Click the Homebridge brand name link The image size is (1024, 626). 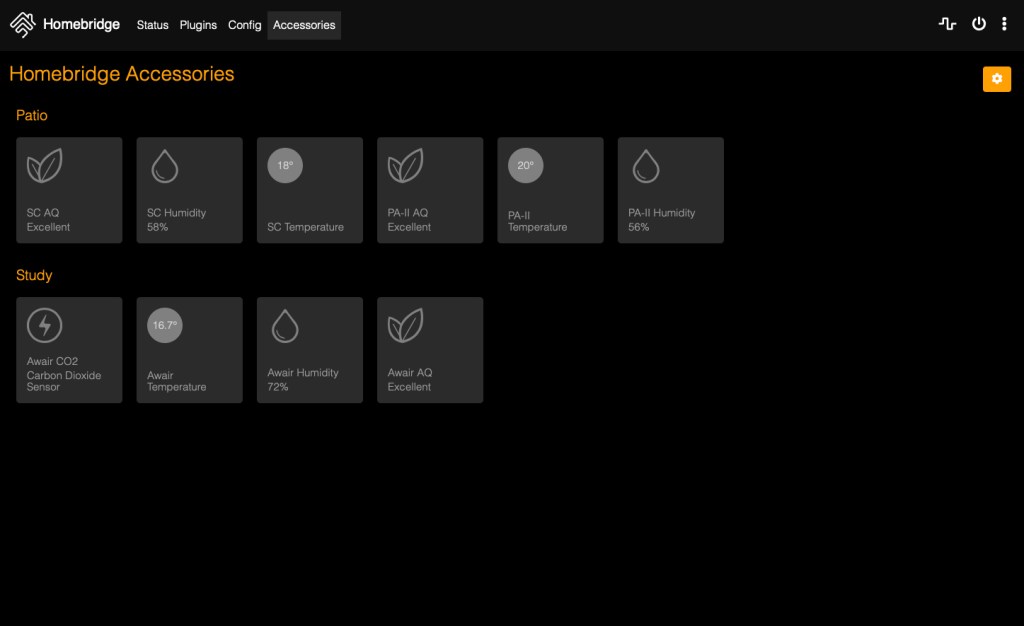coord(81,25)
